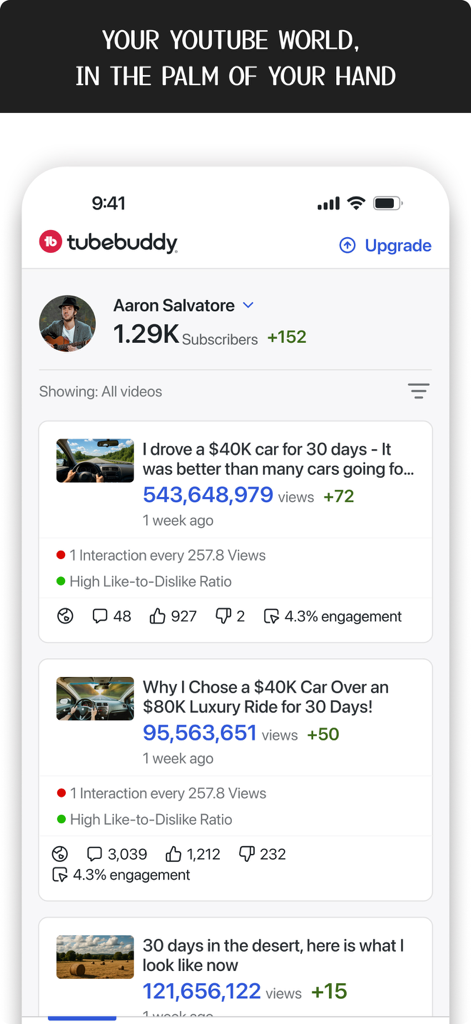Tap the TubeBuddy logo
Image resolution: width=471 pixels, height=1024 pixels.
(108, 242)
